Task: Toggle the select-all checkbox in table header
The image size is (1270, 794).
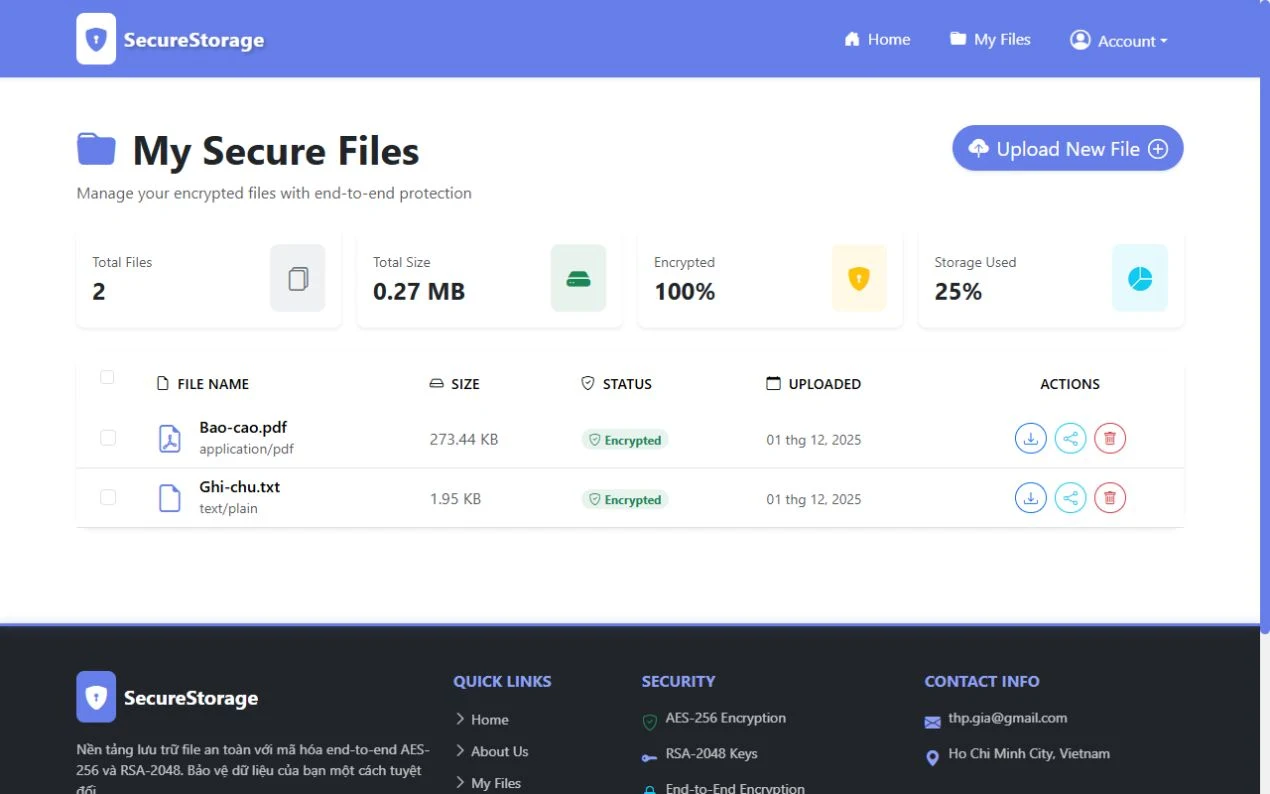Action: pyautogui.click(x=107, y=377)
